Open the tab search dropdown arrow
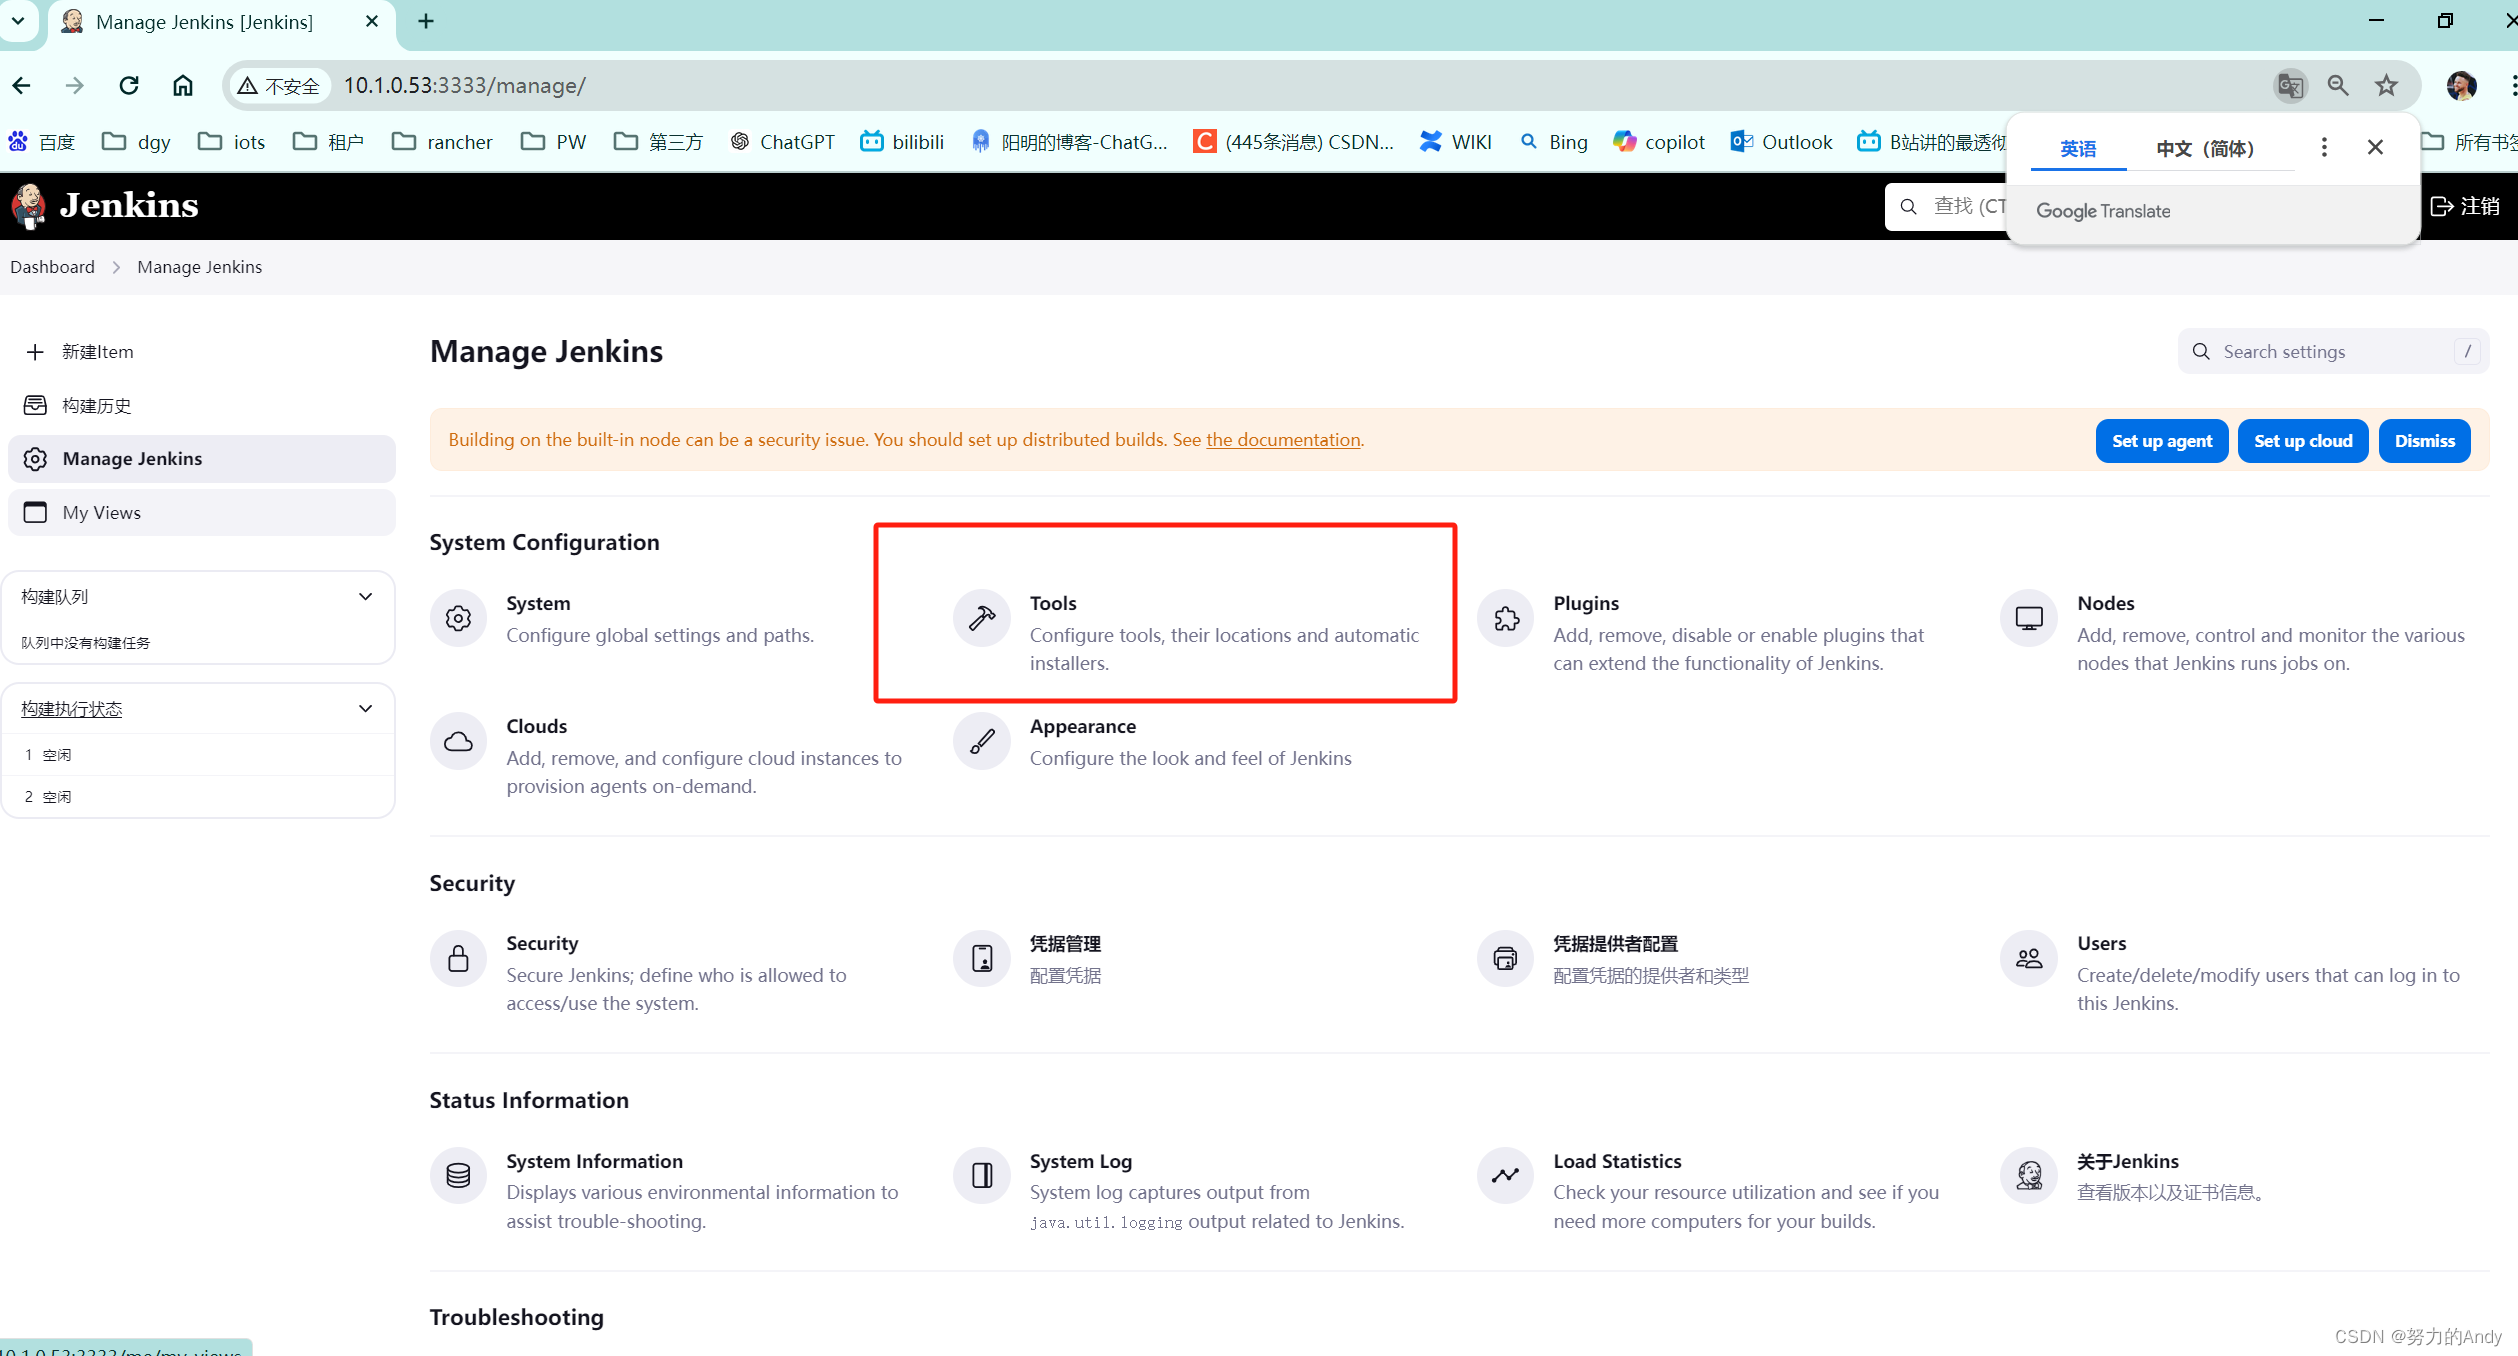The height and width of the screenshot is (1356, 2518). 18,21
